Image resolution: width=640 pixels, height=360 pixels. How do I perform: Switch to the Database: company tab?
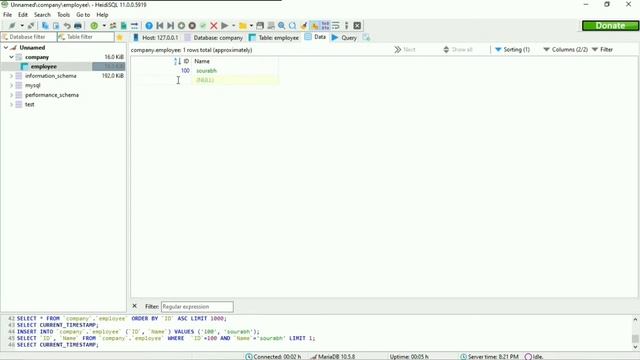[213, 38]
